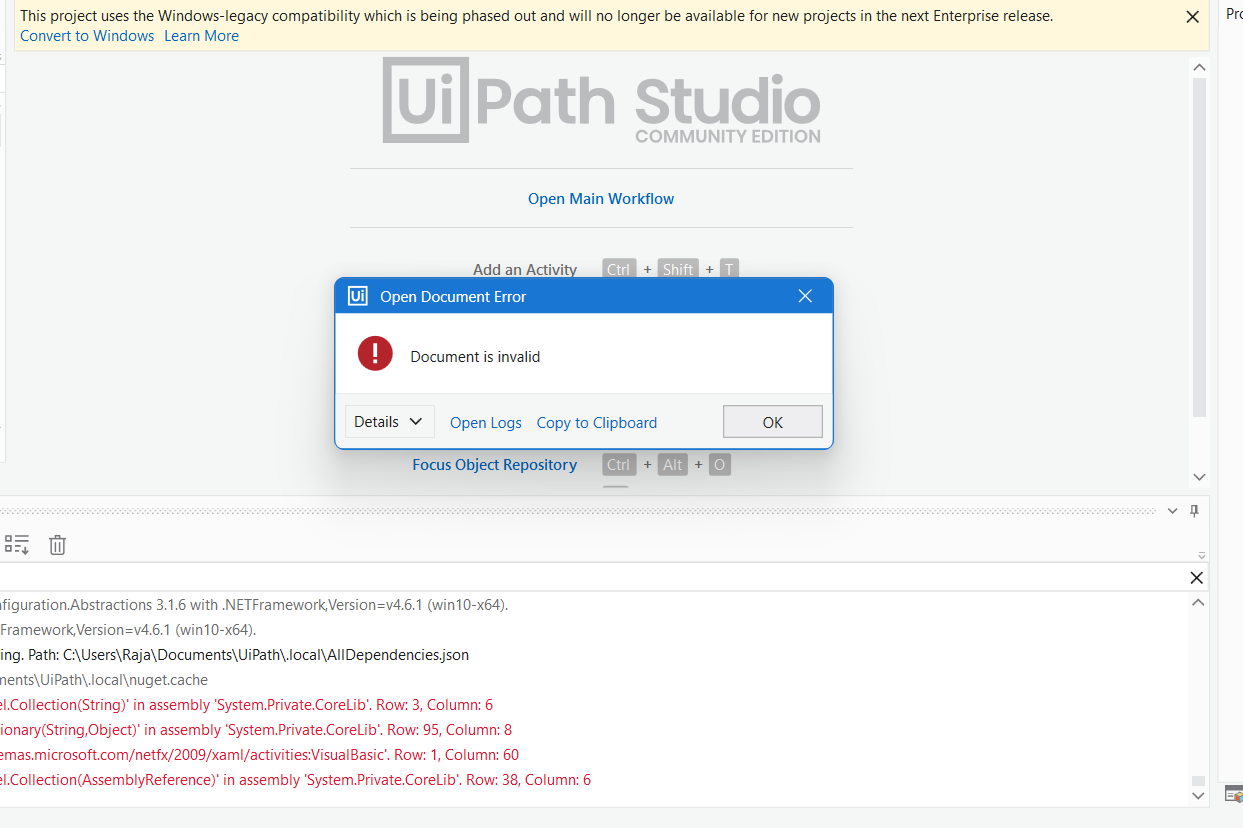The width and height of the screenshot is (1243, 828).
Task: Select the AllDependencies.json path log line
Action: (x=235, y=655)
